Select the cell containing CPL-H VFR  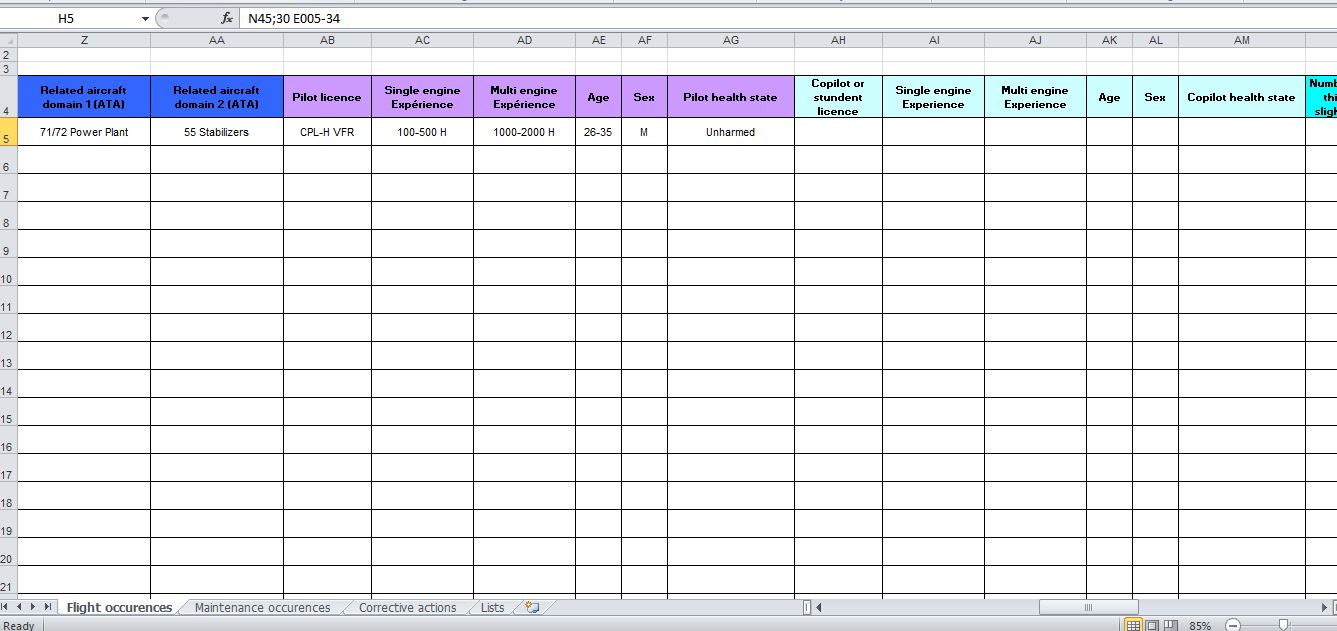pos(327,132)
